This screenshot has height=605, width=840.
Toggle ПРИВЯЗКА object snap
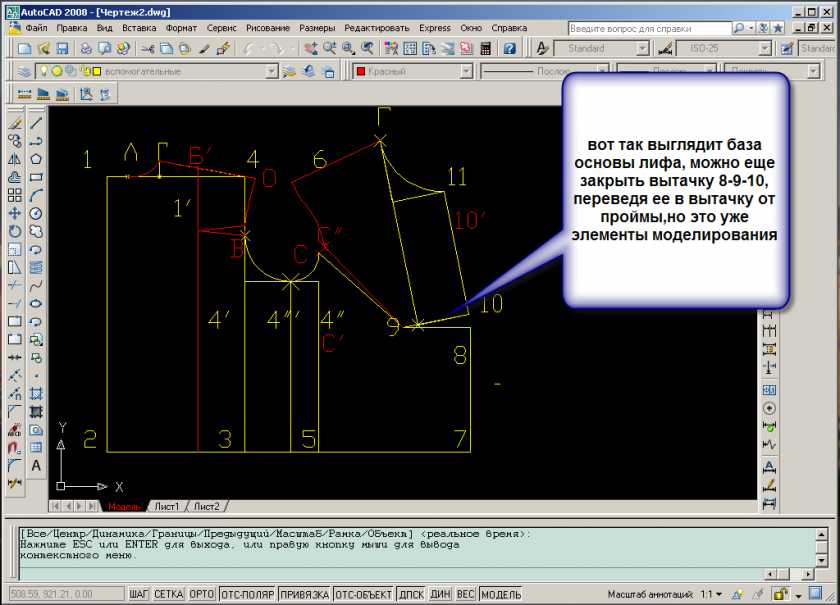click(x=305, y=594)
